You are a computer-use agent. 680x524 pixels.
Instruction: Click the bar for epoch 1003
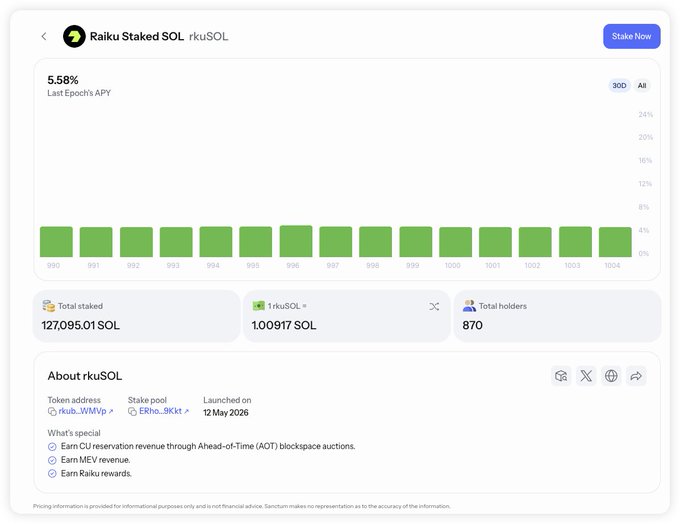click(x=575, y=242)
